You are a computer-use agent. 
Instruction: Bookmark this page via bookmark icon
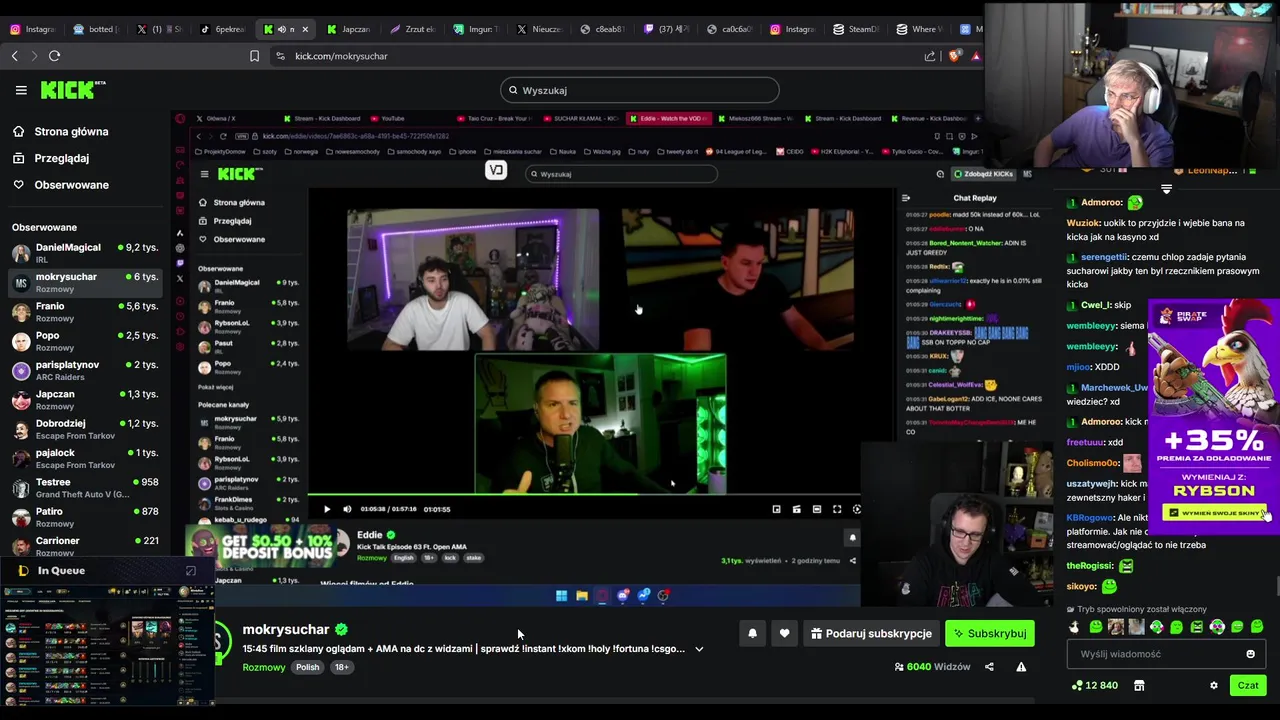tap(254, 56)
